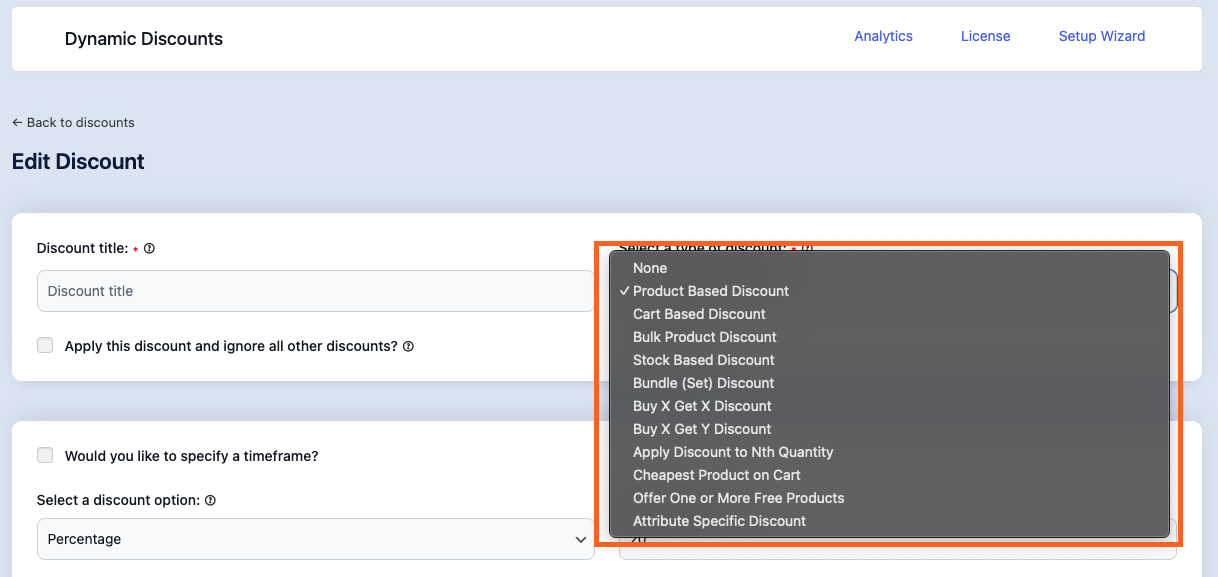The width and height of the screenshot is (1218, 577).
Task: Open the Percentage discount option dropdown
Action: coord(315,539)
